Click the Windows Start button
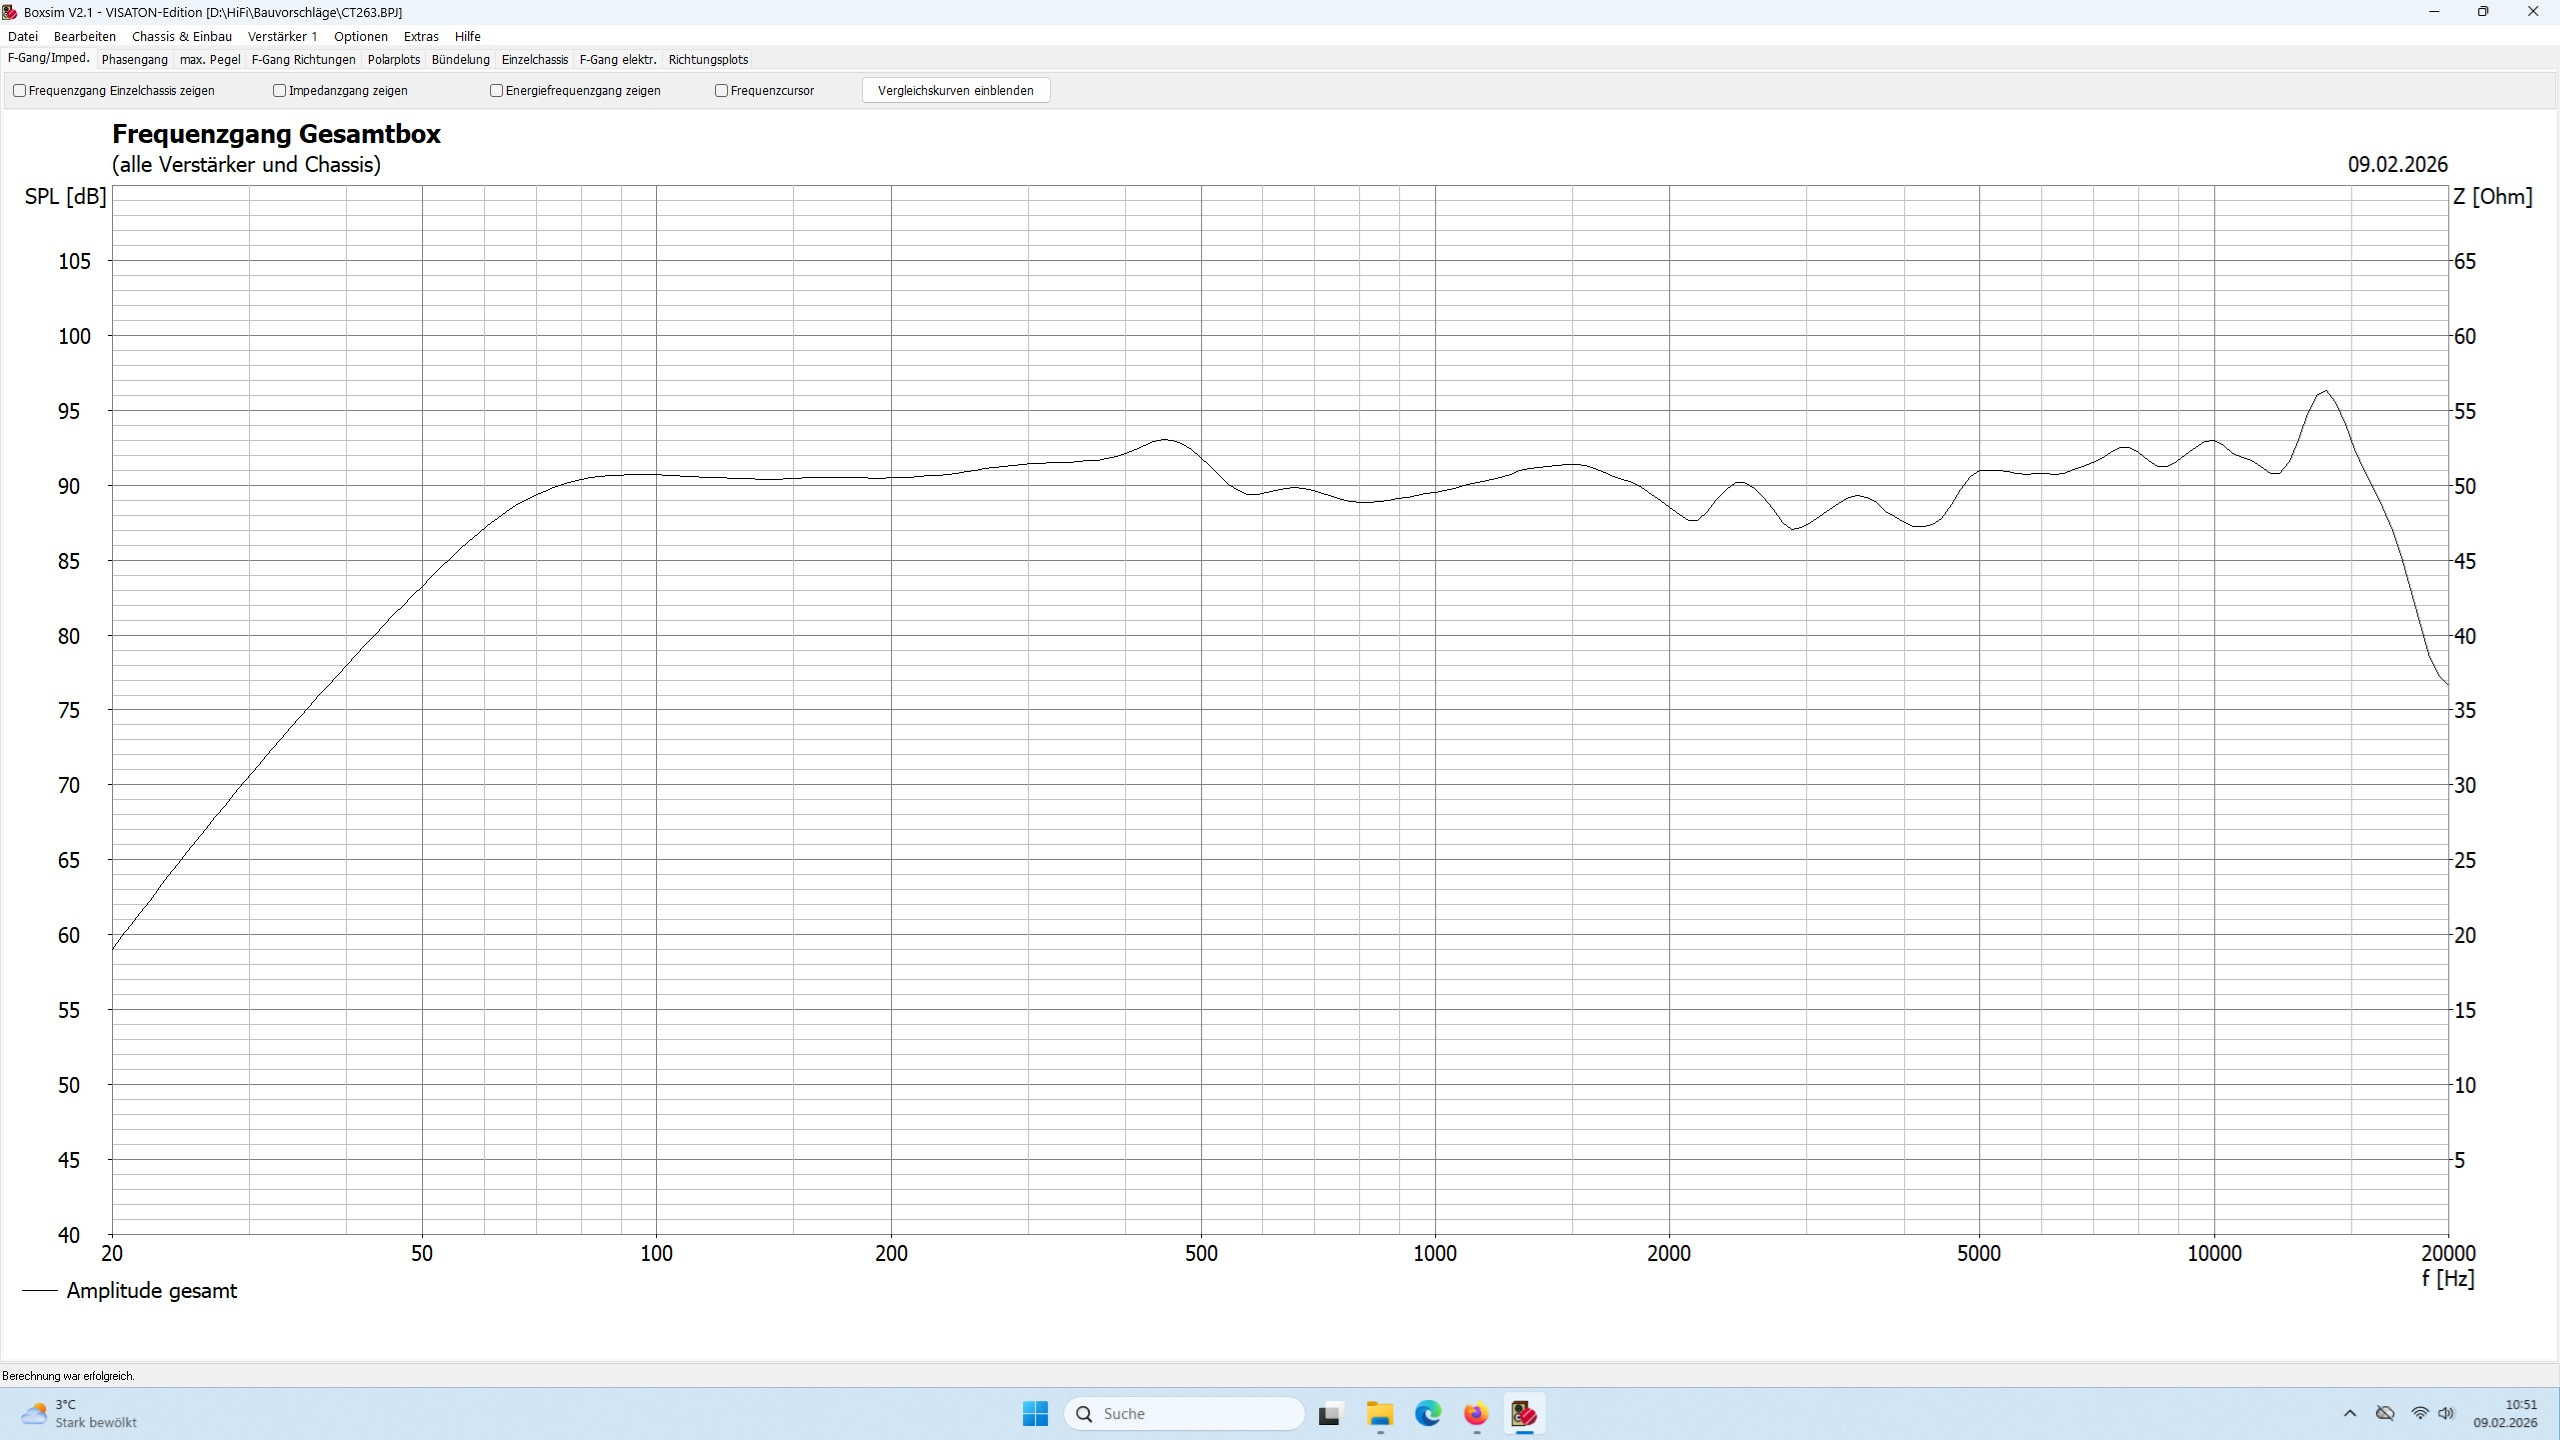This screenshot has width=2560, height=1440. coord(1035,1413)
